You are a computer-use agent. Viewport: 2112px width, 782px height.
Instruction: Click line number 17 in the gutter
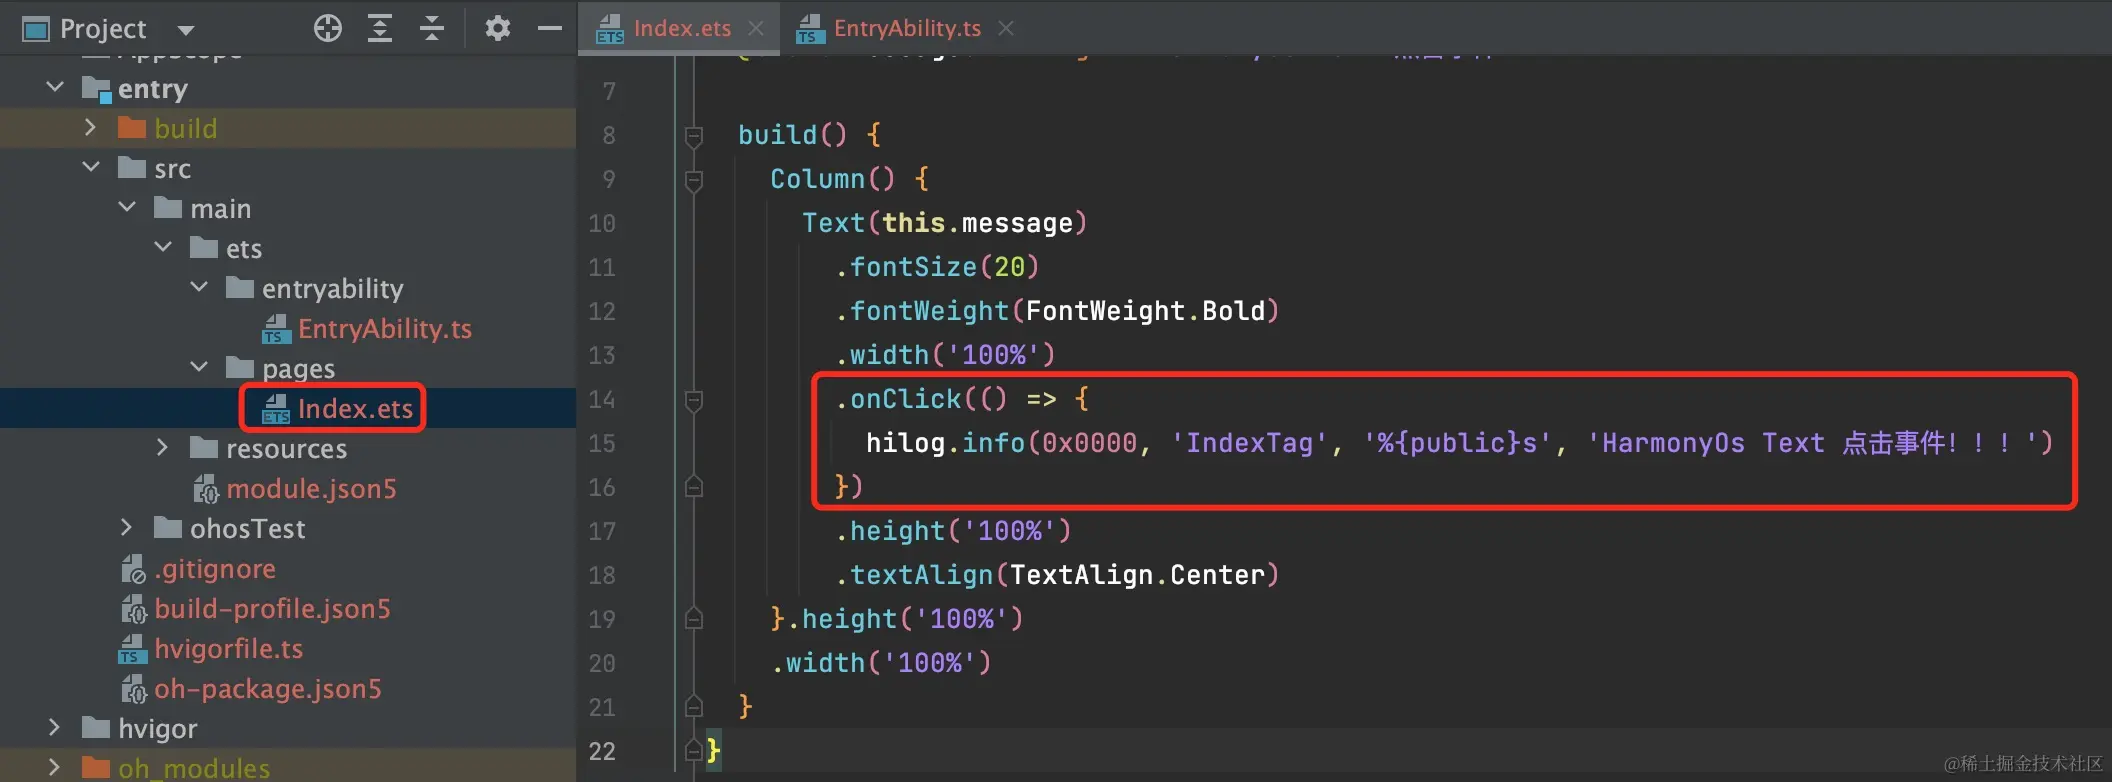point(602,531)
